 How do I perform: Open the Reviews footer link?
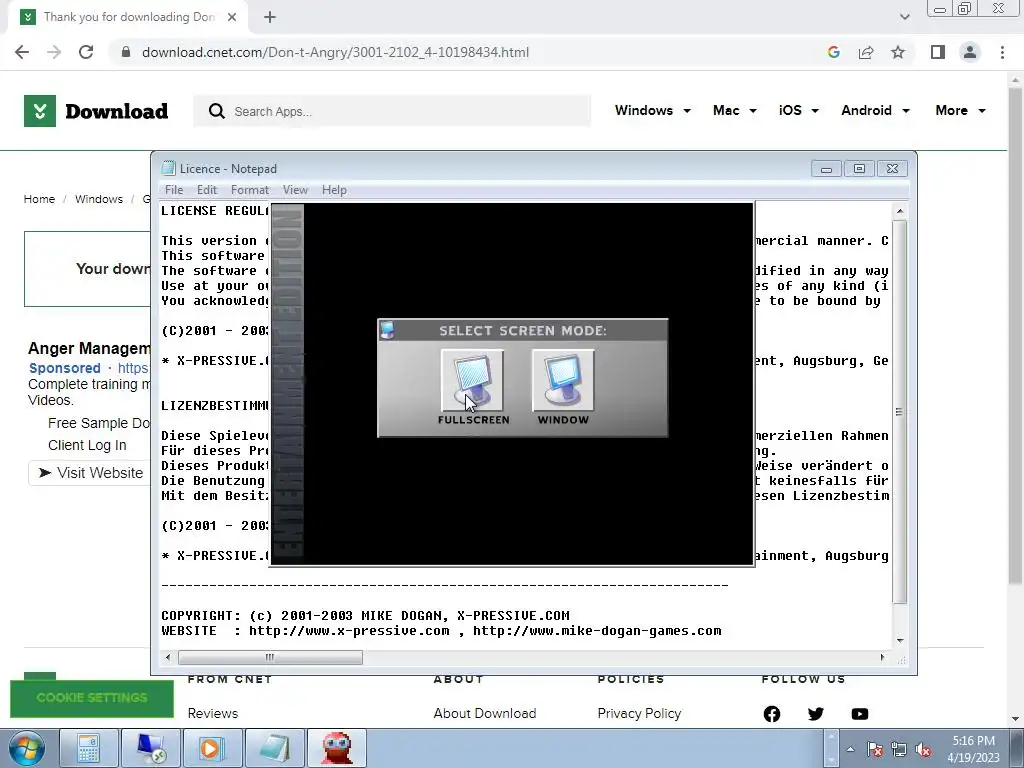click(213, 714)
